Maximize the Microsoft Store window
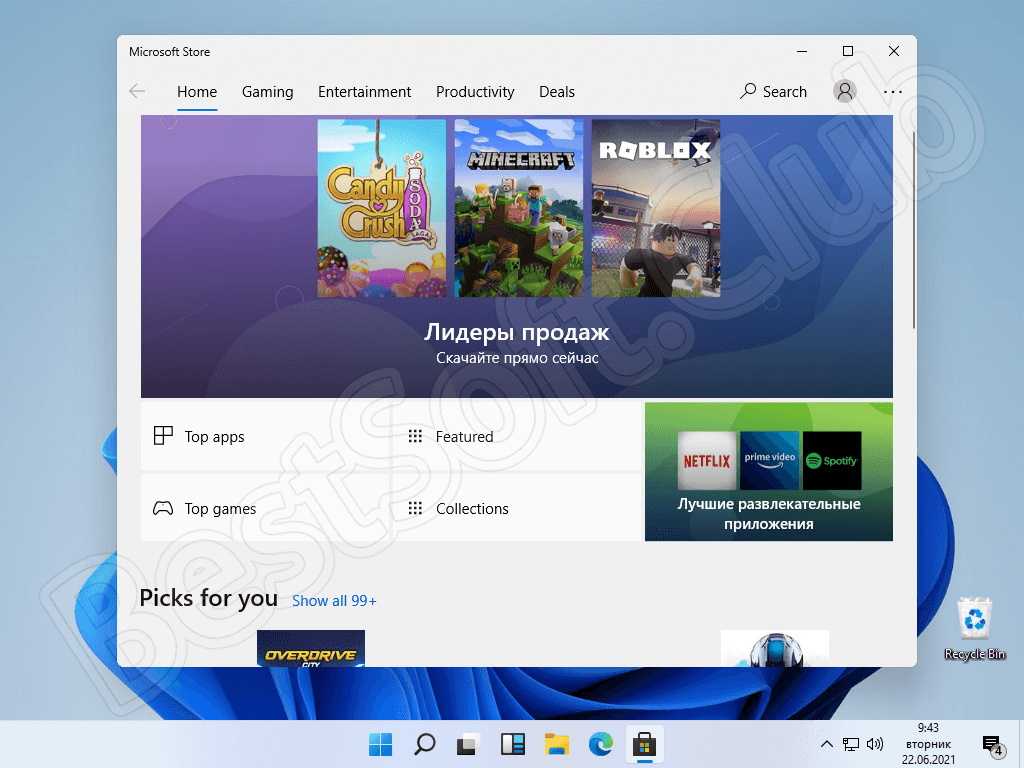 pos(848,51)
